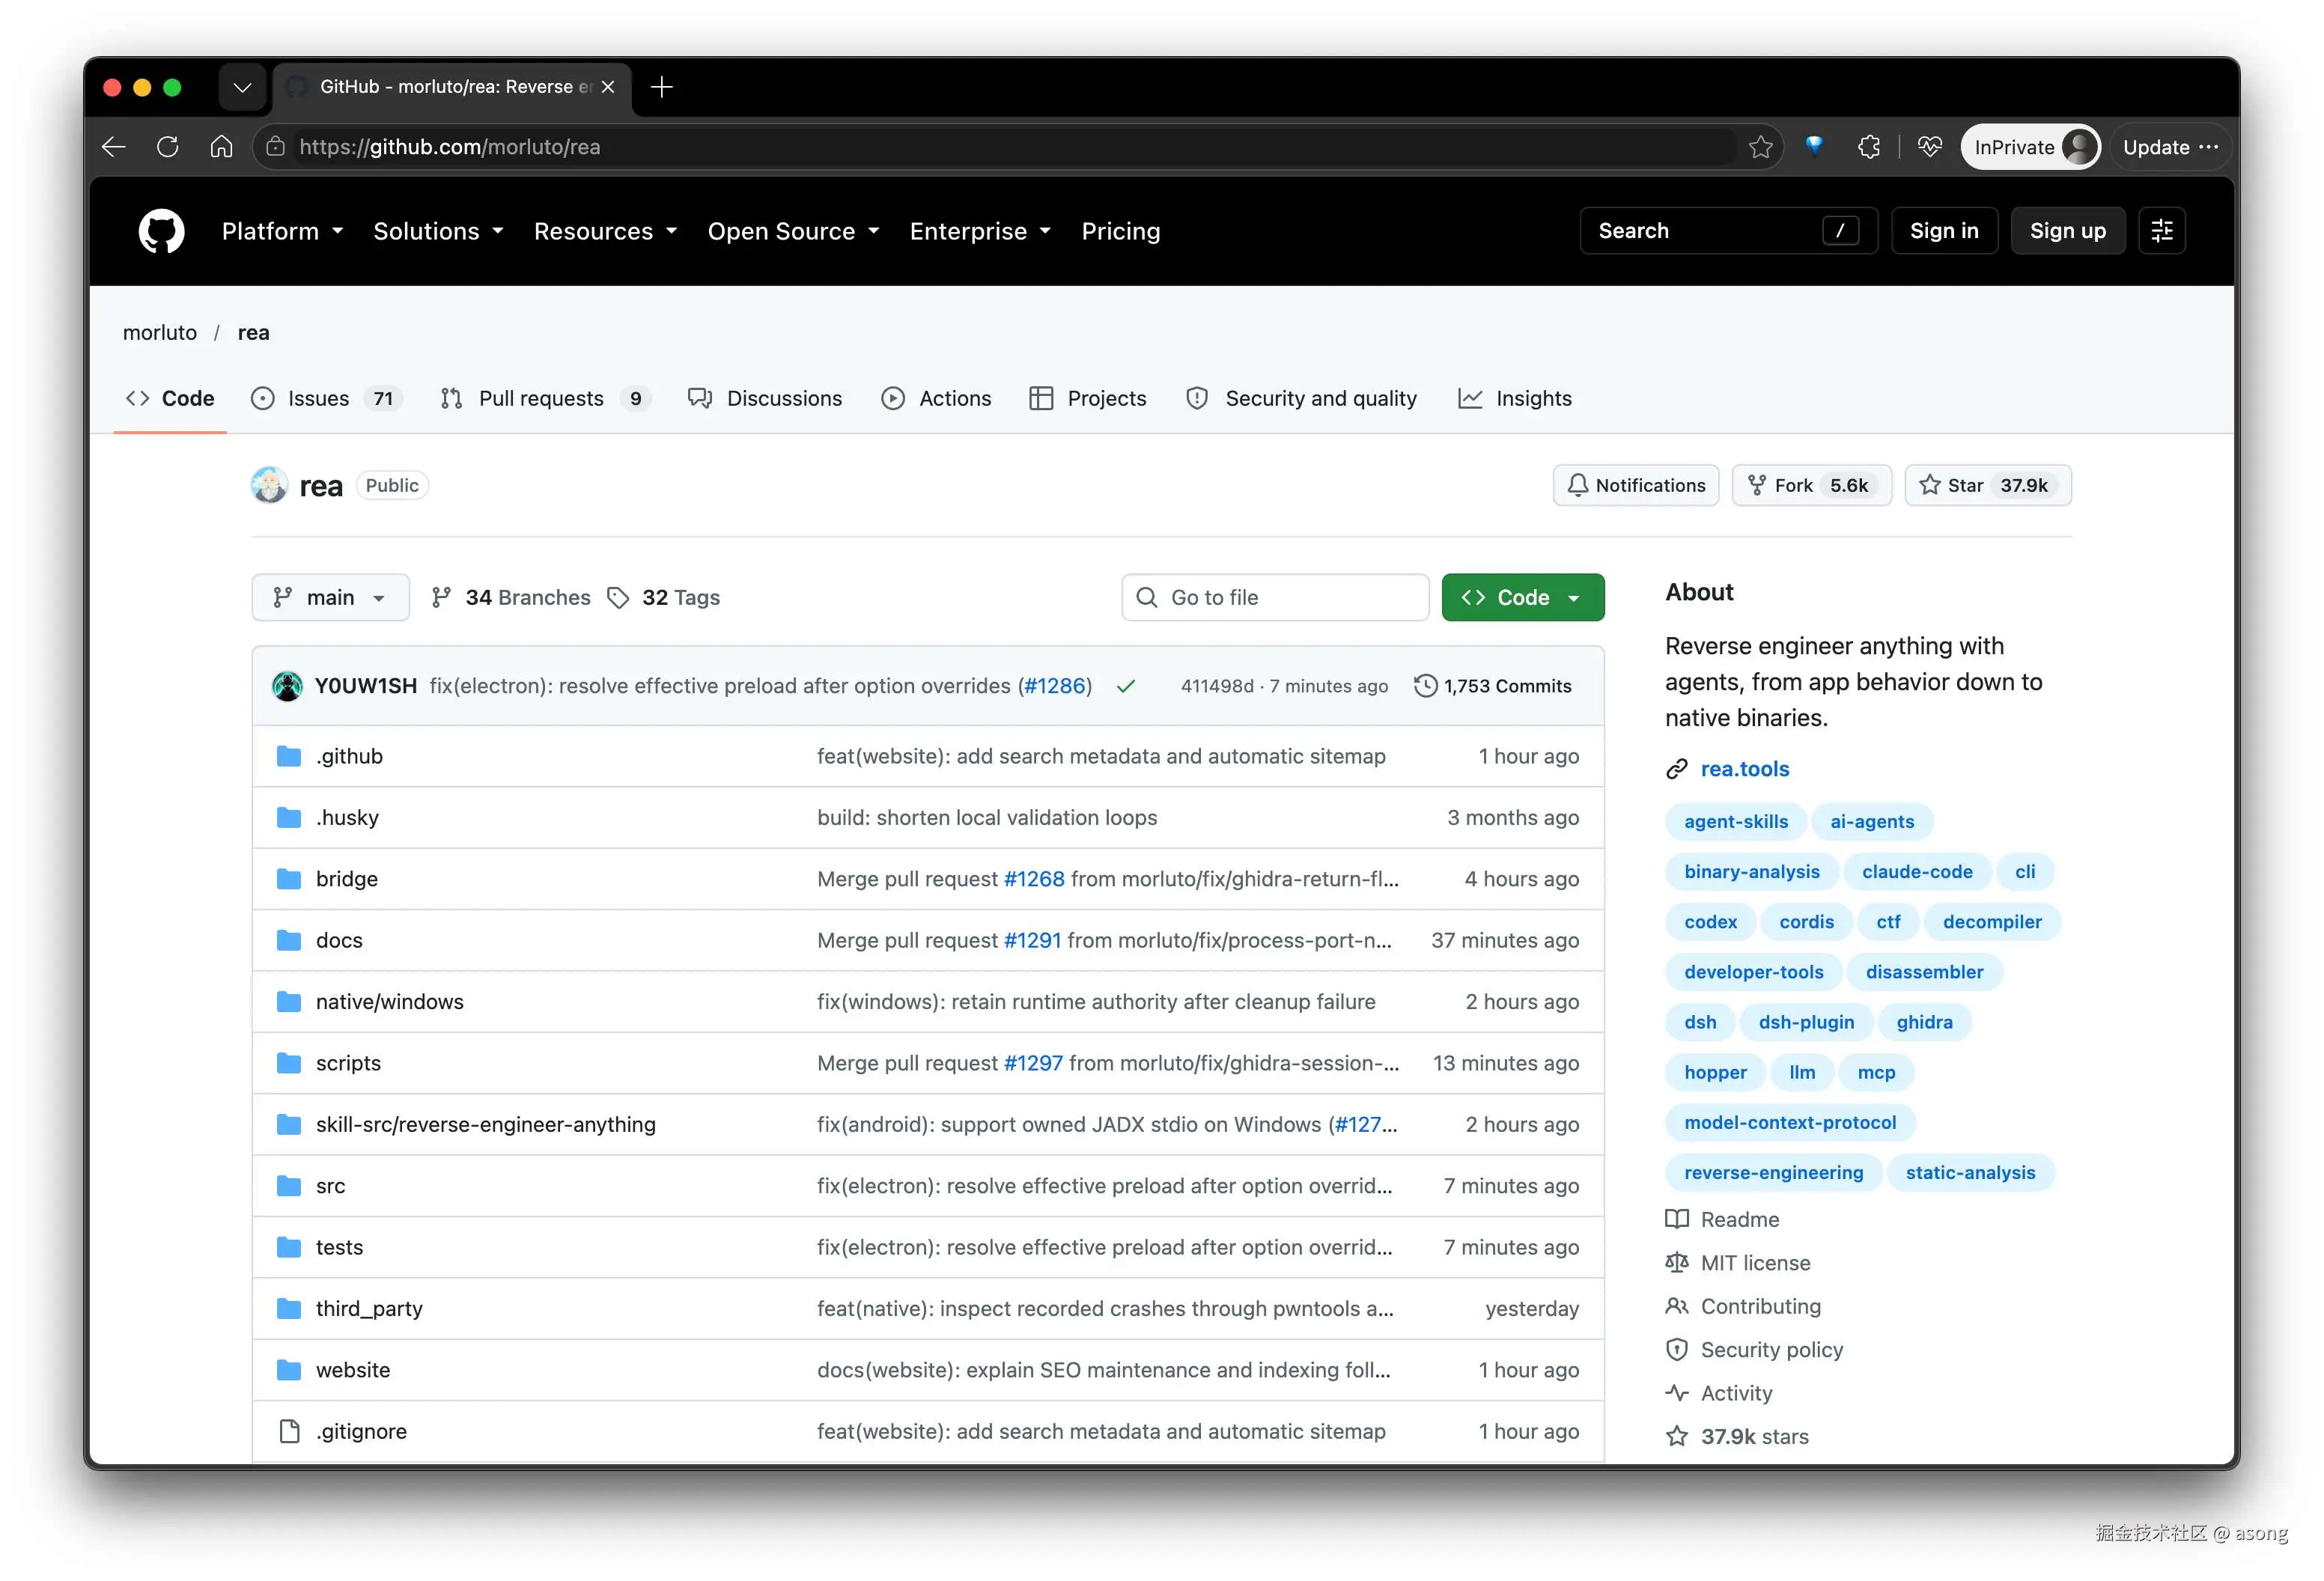Open the browser extensions puzzle icon
The image size is (2324, 1581).
click(x=1868, y=147)
